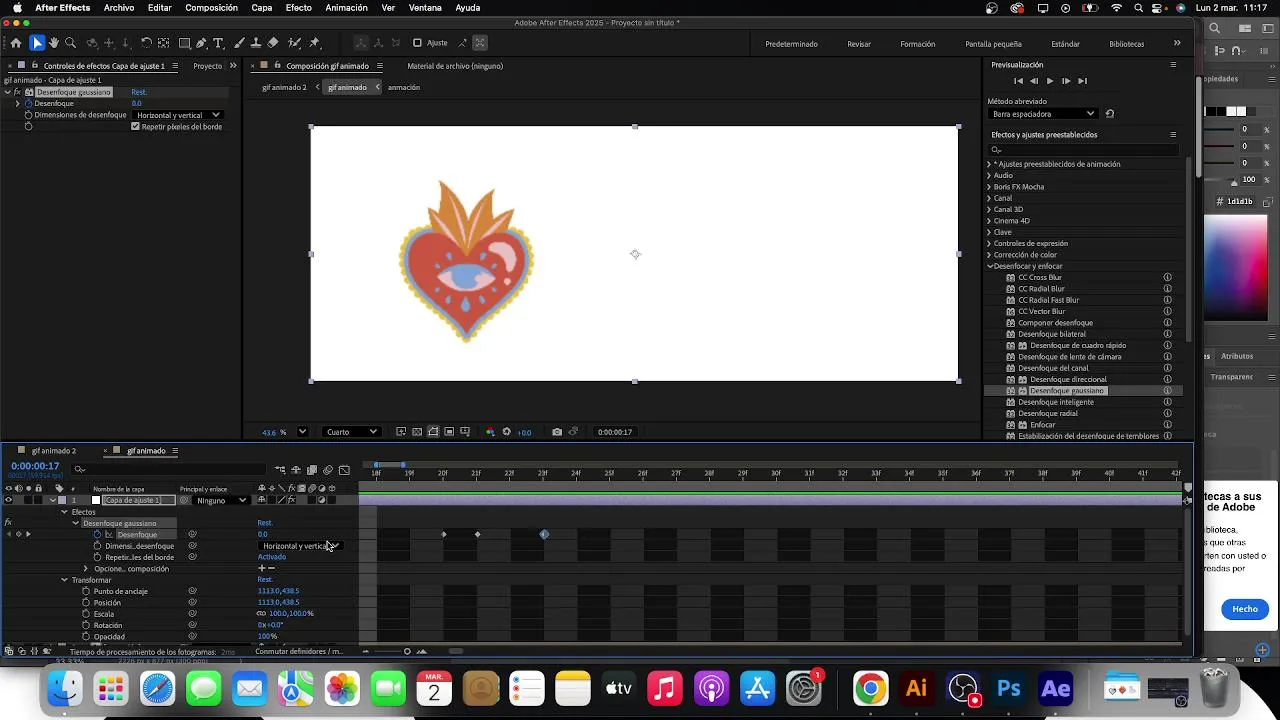Image resolution: width=1280 pixels, height=720 pixels.
Task: Select the Roto Brush tool
Action: click(294, 43)
